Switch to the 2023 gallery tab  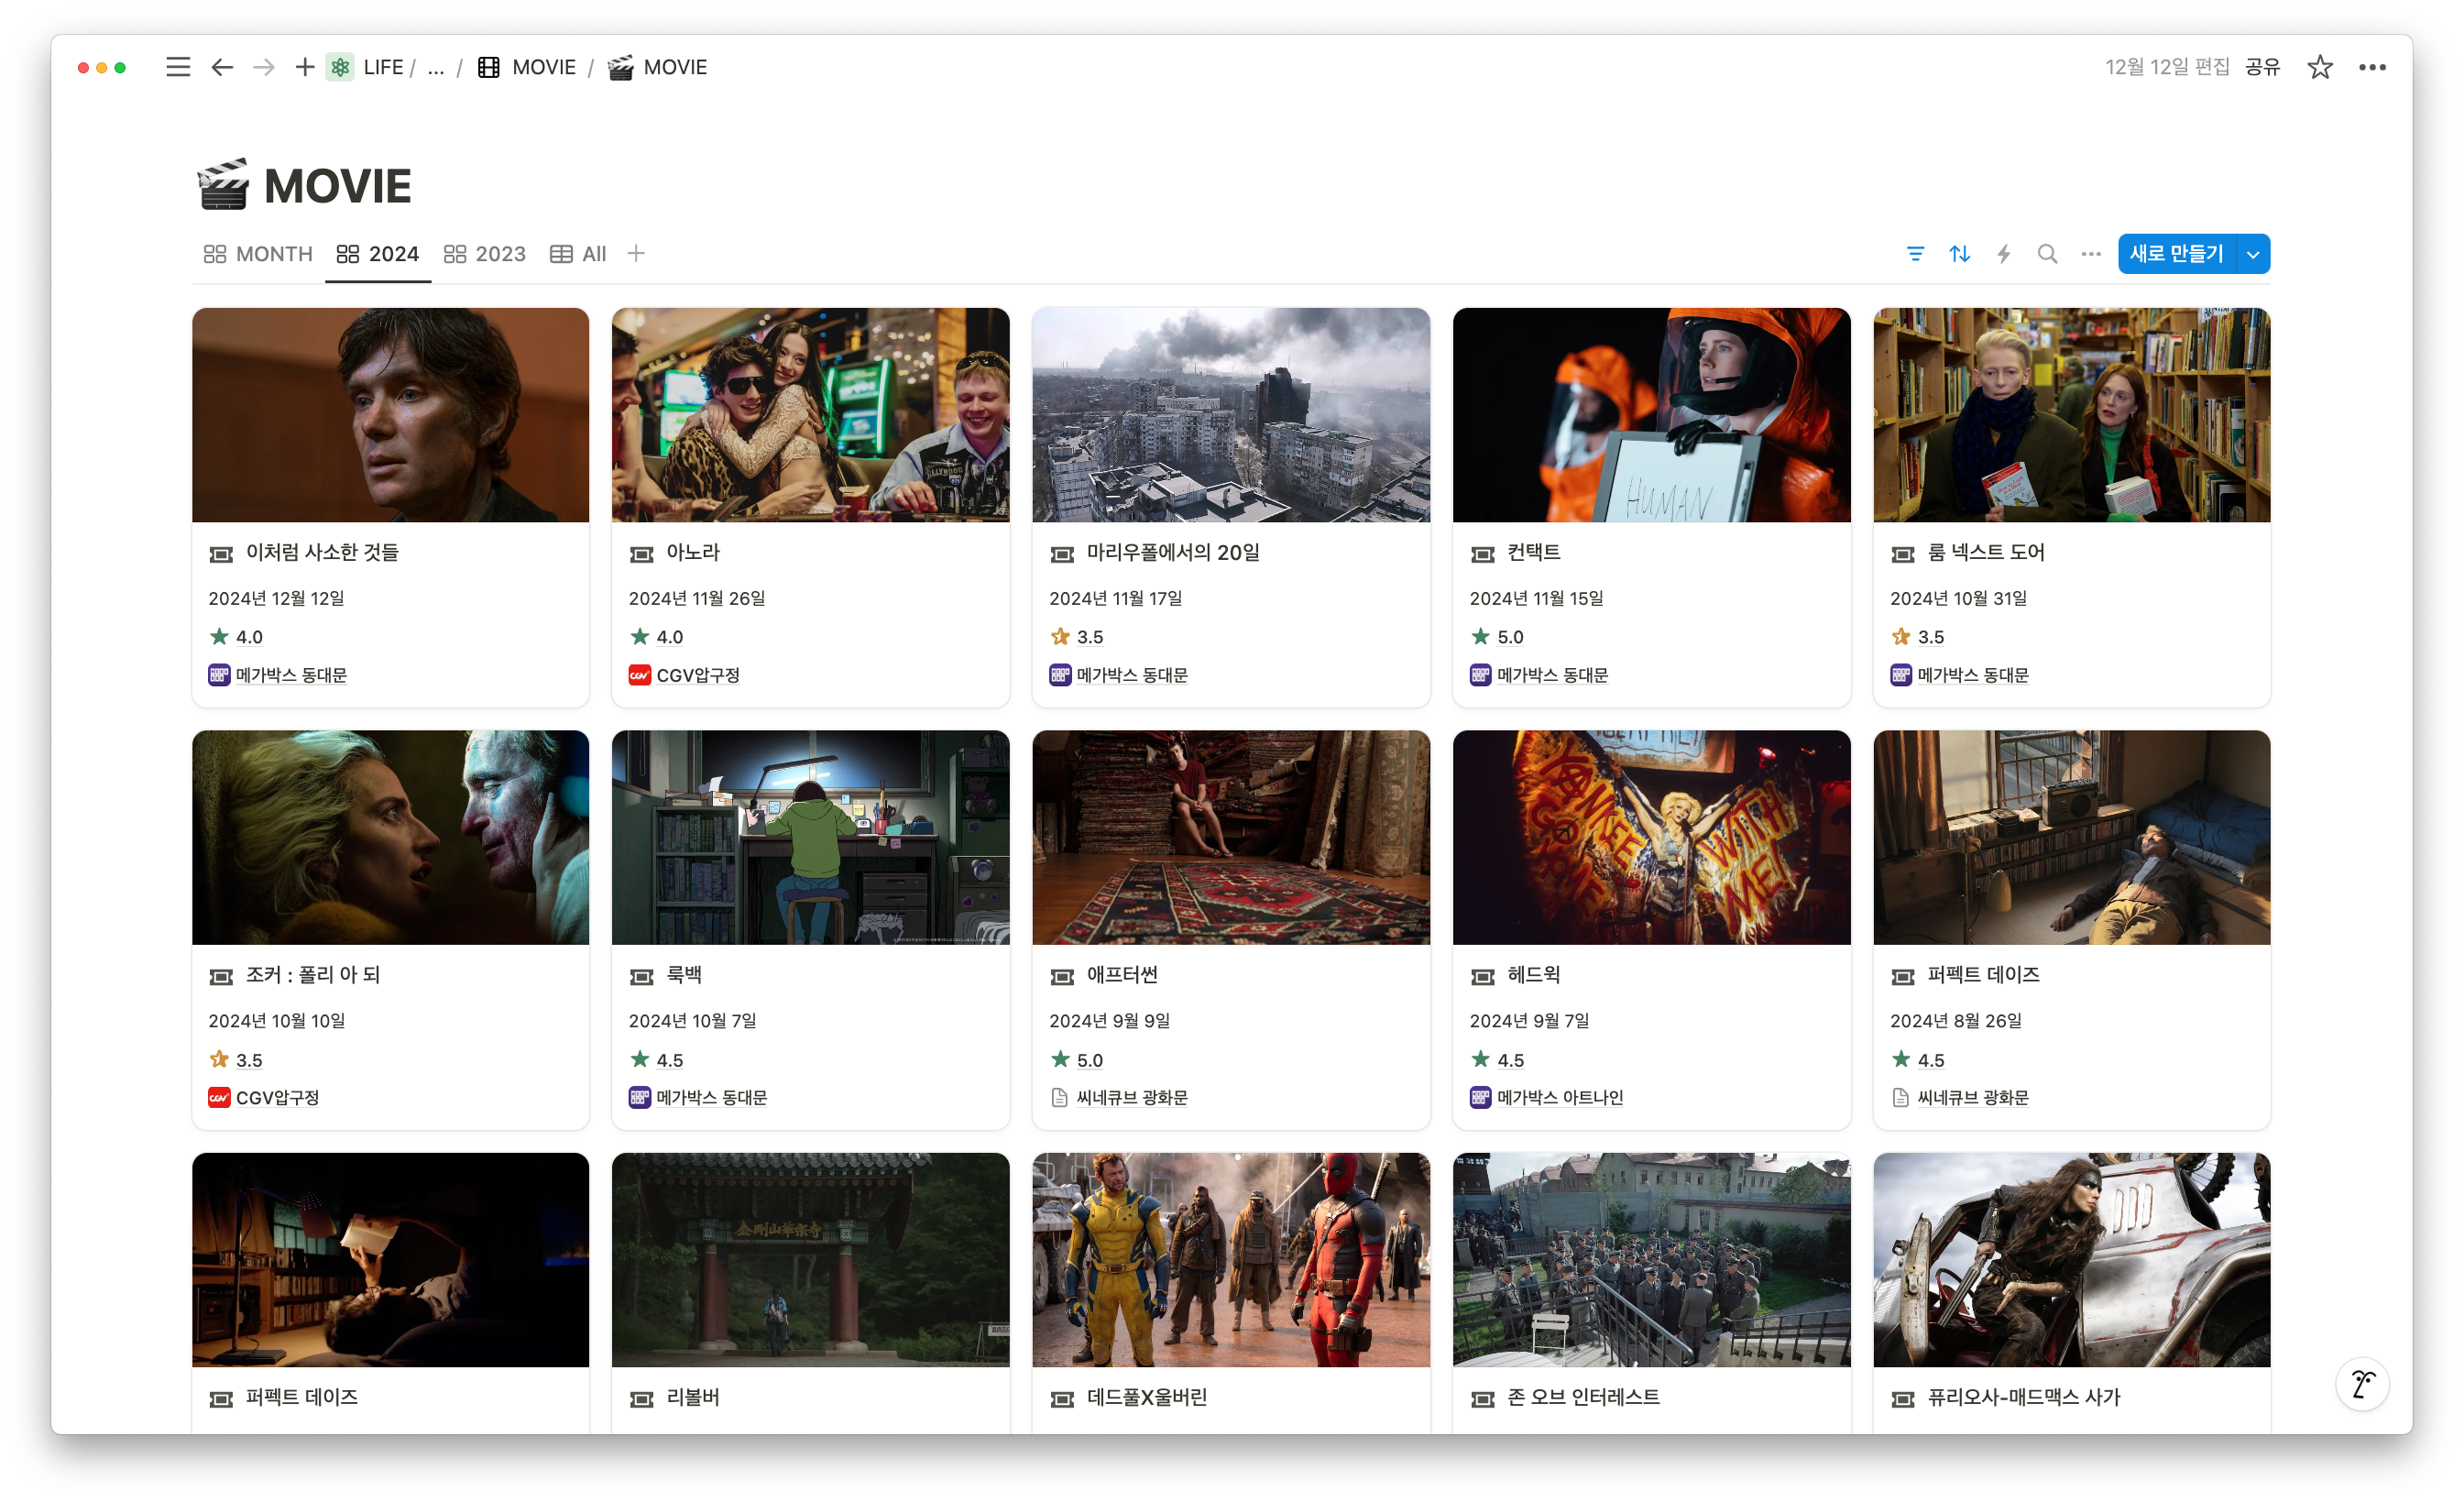point(485,254)
